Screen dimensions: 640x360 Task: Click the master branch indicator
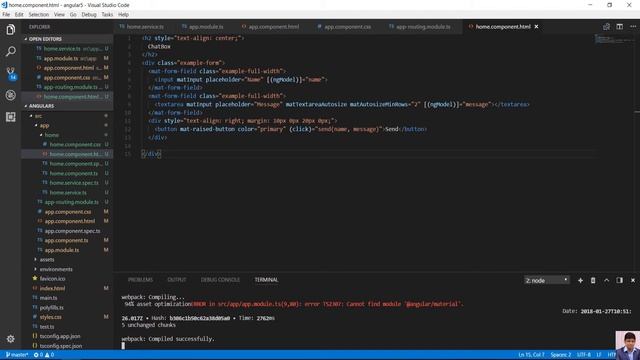point(17,355)
